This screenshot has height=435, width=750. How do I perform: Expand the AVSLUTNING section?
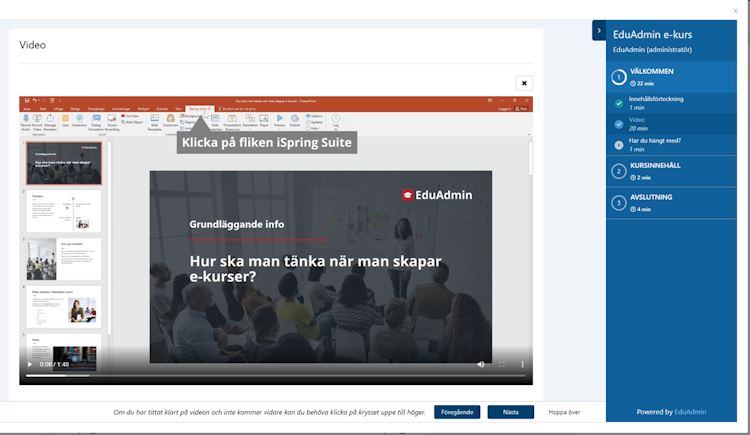[671, 203]
